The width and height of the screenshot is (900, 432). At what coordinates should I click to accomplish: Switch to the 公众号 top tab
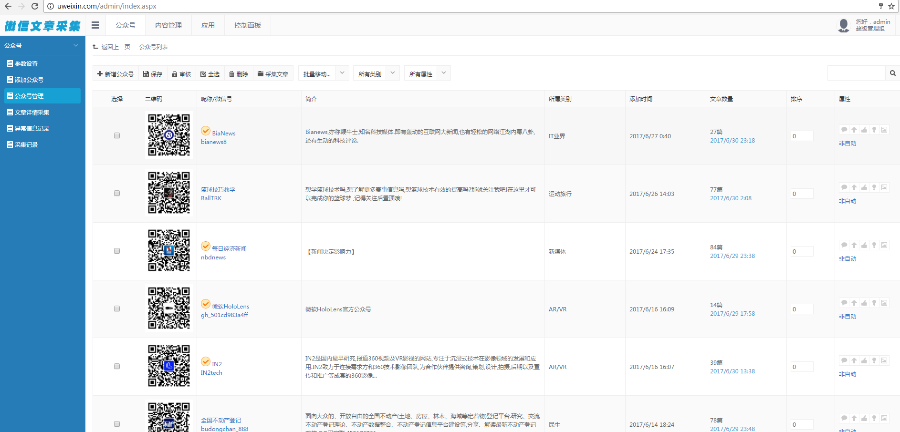pyautogui.click(x=125, y=25)
